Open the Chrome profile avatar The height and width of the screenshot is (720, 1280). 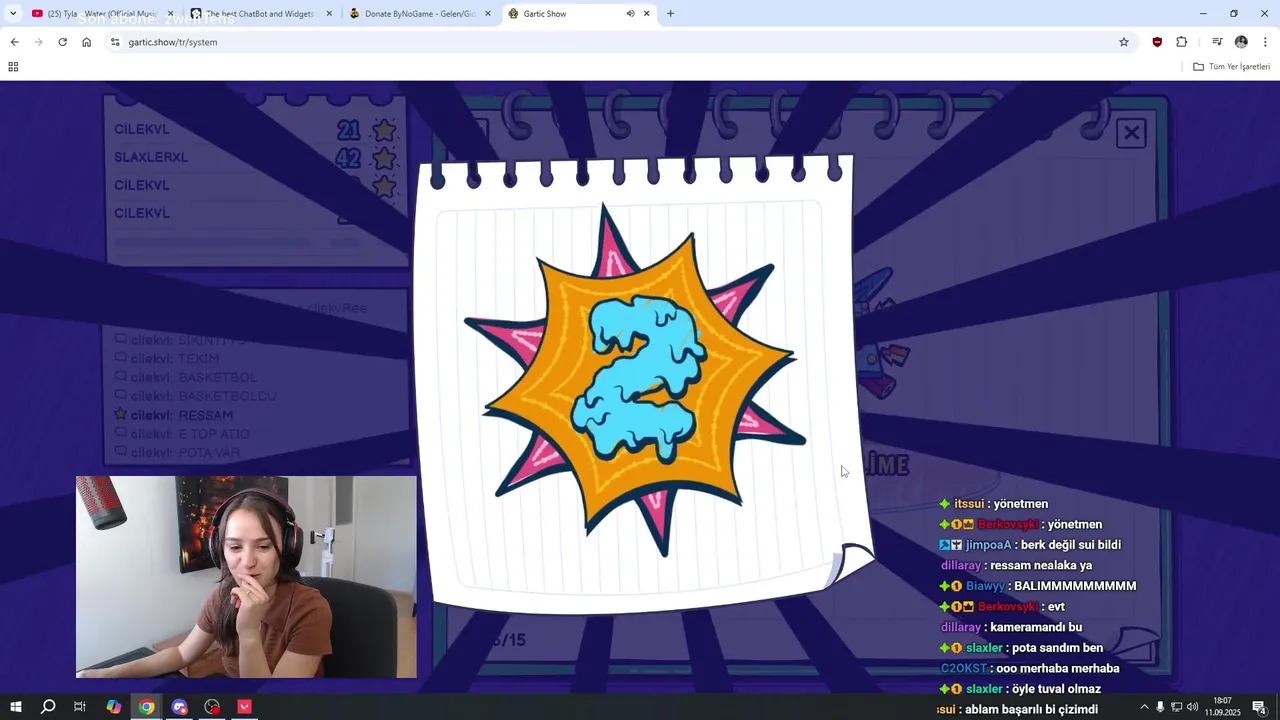pyautogui.click(x=1241, y=42)
